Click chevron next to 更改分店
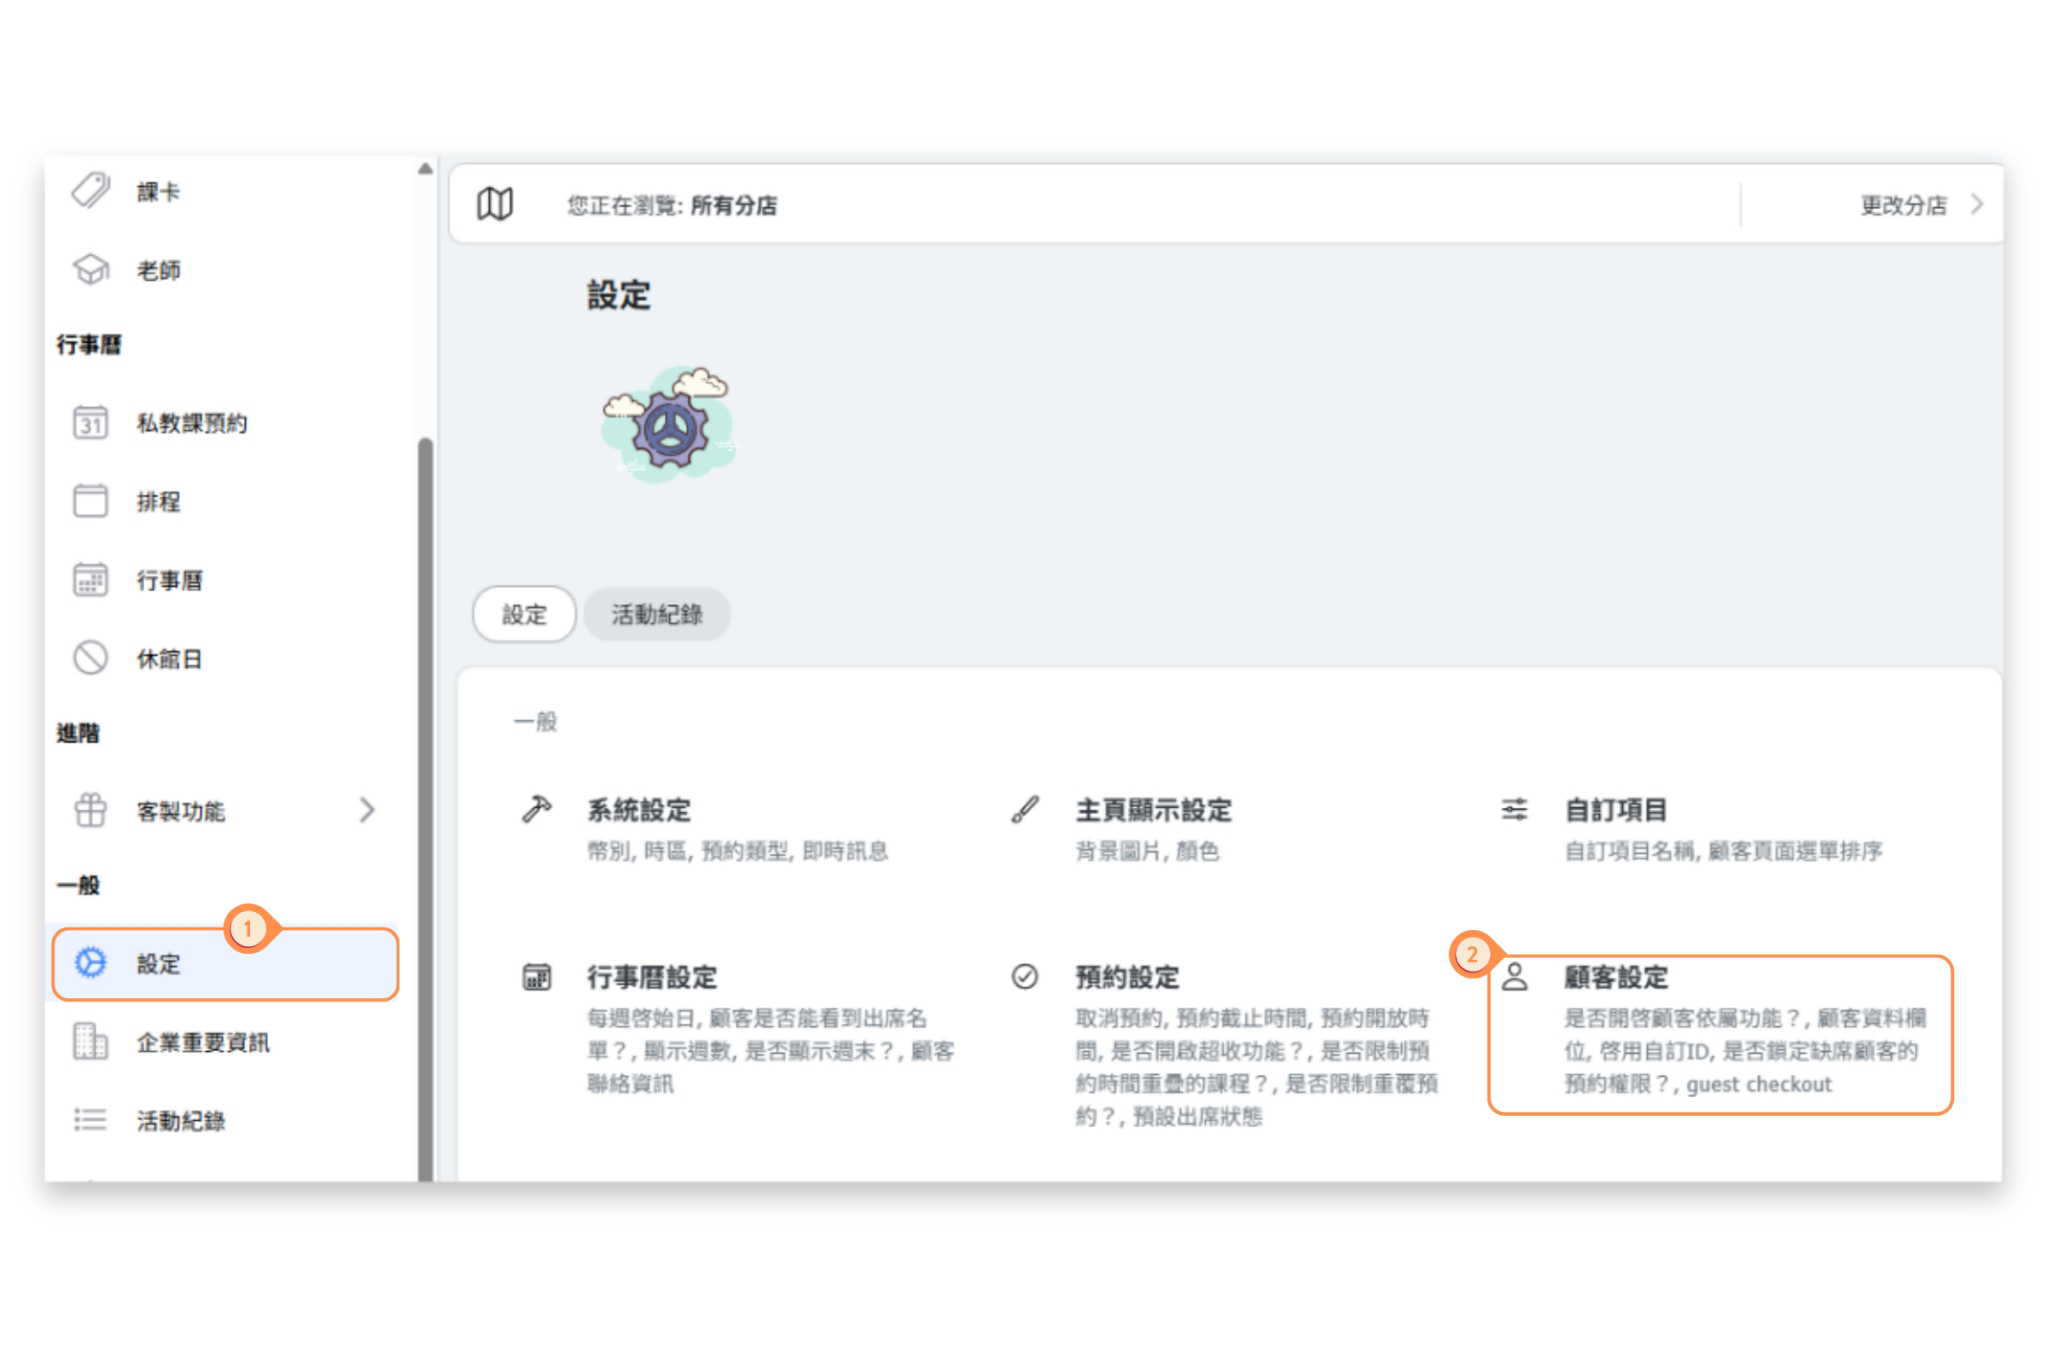The image size is (2048, 1365). 1977,204
